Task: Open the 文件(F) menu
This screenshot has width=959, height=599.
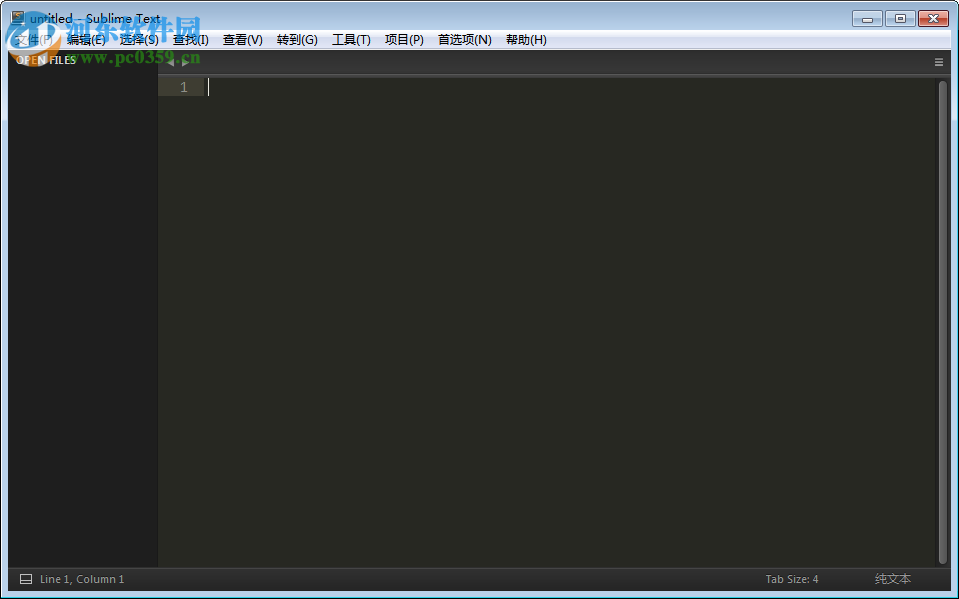Action: tap(32, 40)
